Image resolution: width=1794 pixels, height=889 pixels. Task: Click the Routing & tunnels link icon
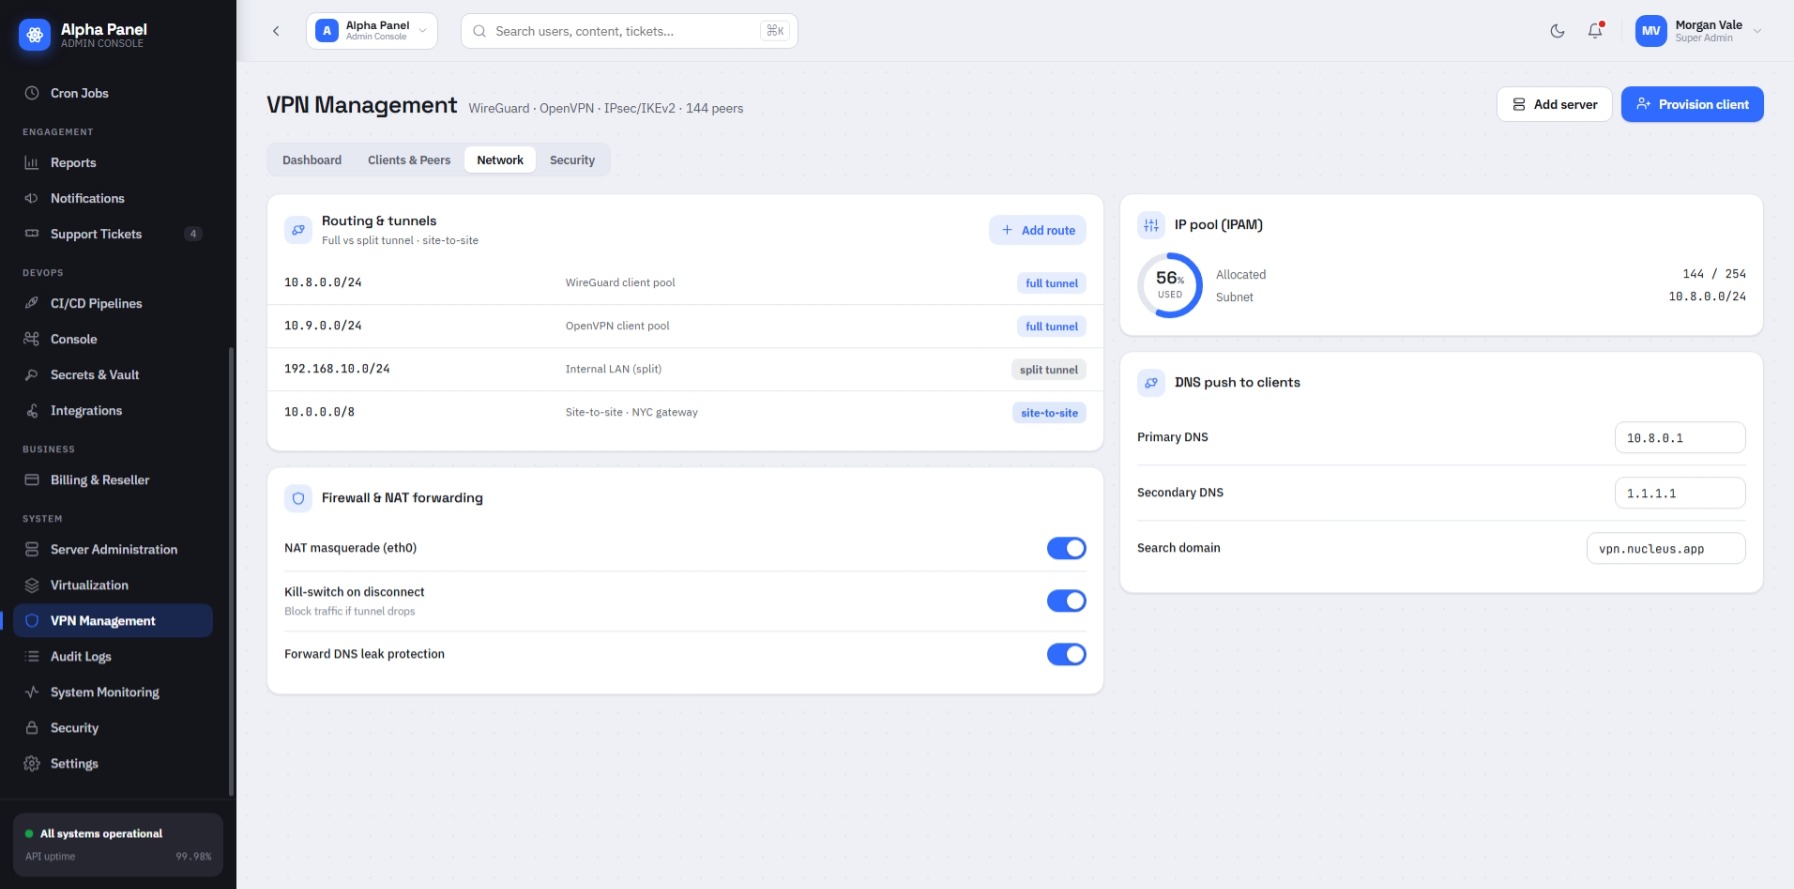click(x=298, y=230)
